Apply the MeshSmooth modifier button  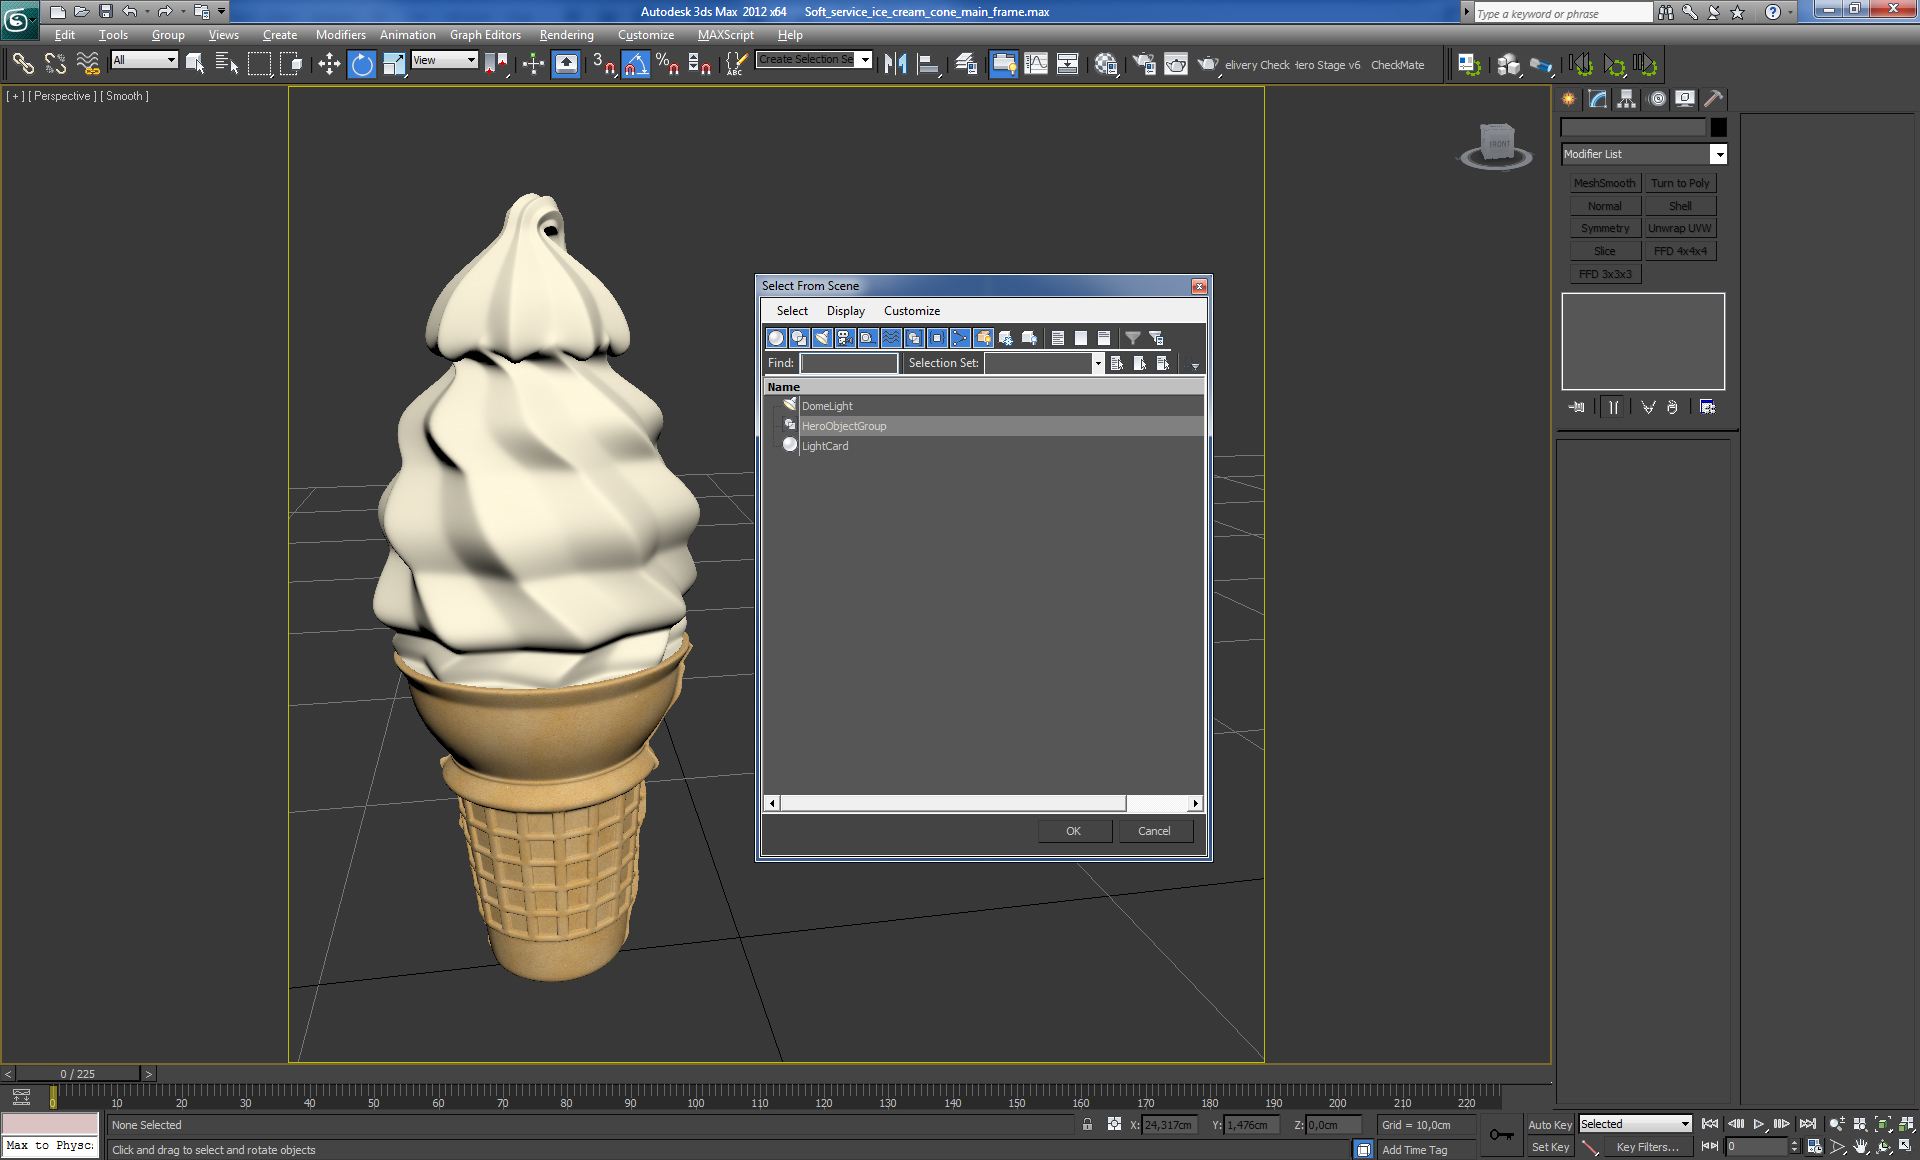(1604, 183)
